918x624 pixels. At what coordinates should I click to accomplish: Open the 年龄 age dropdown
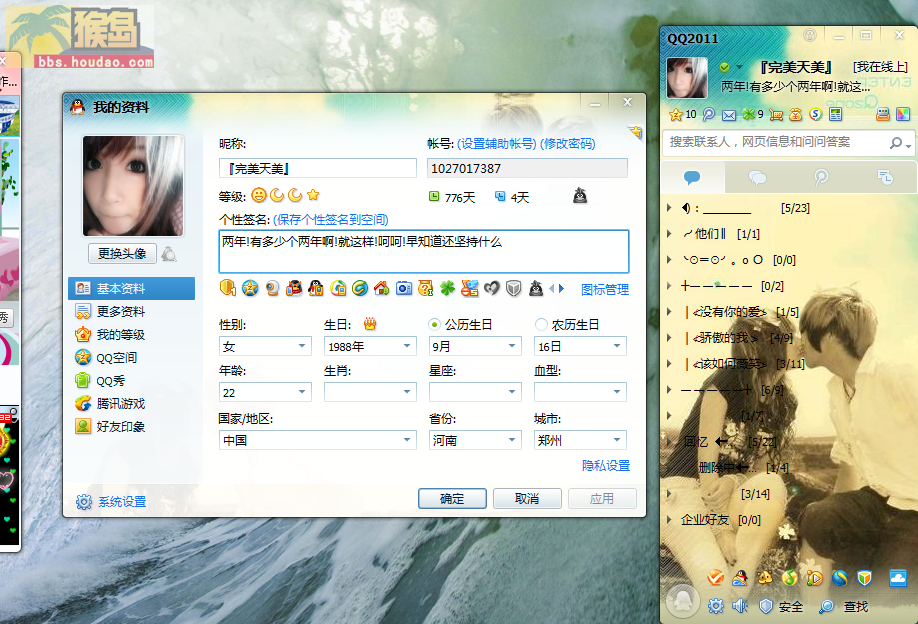tap(265, 392)
